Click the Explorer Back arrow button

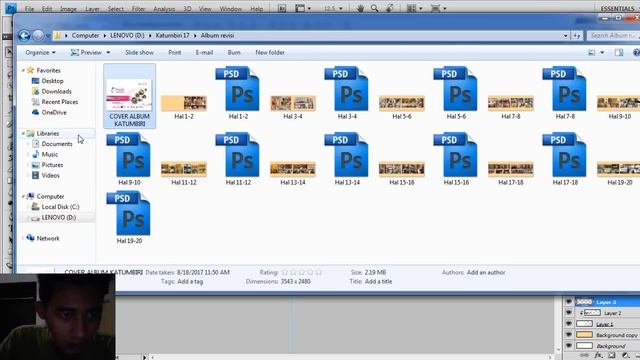[24, 36]
